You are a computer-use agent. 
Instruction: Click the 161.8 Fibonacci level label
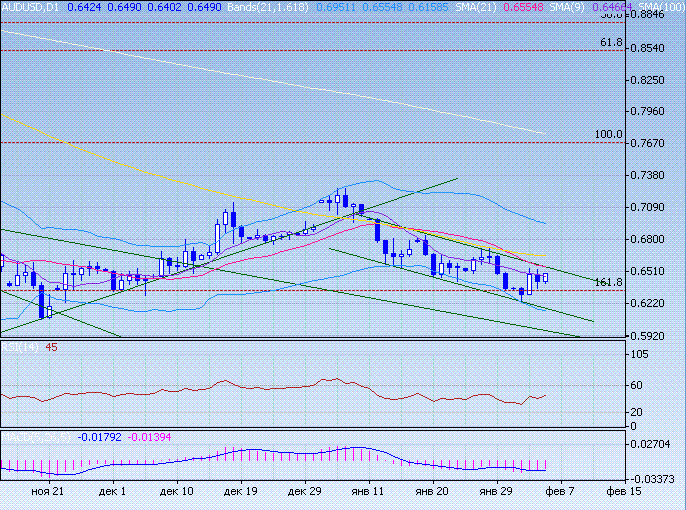tap(608, 283)
